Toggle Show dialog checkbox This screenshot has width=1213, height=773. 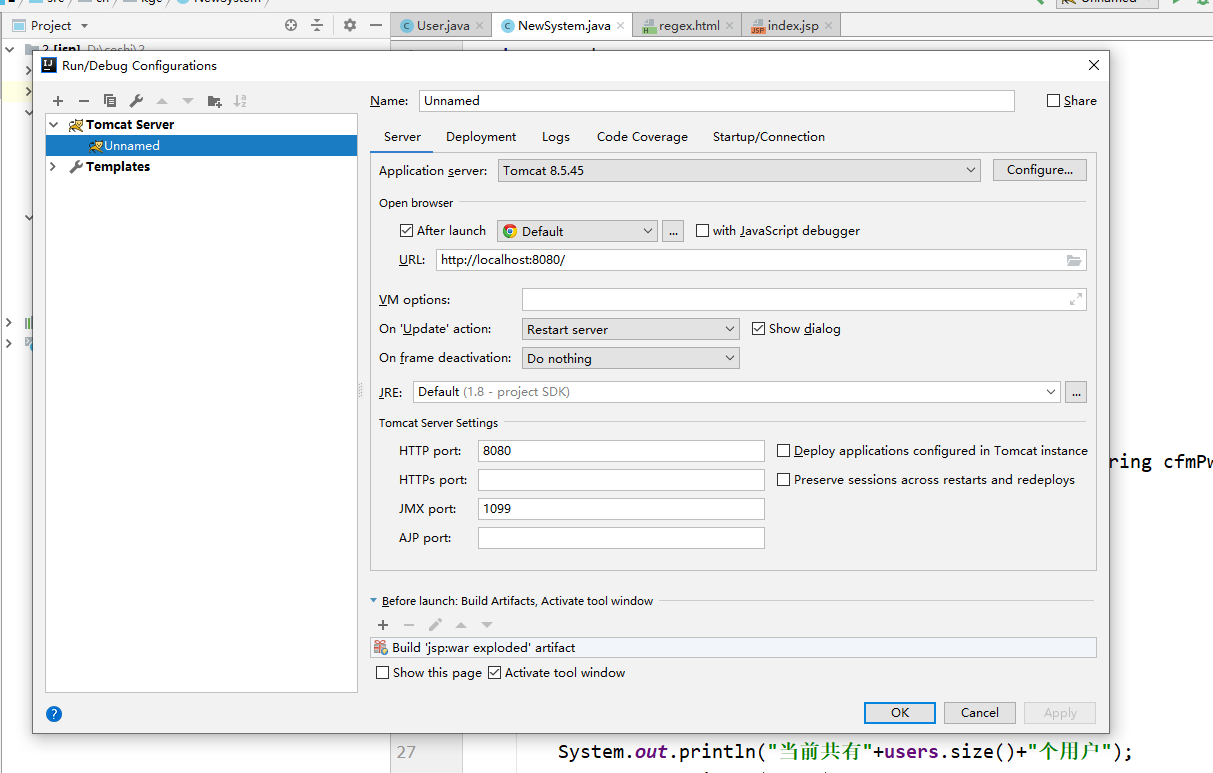coord(758,329)
